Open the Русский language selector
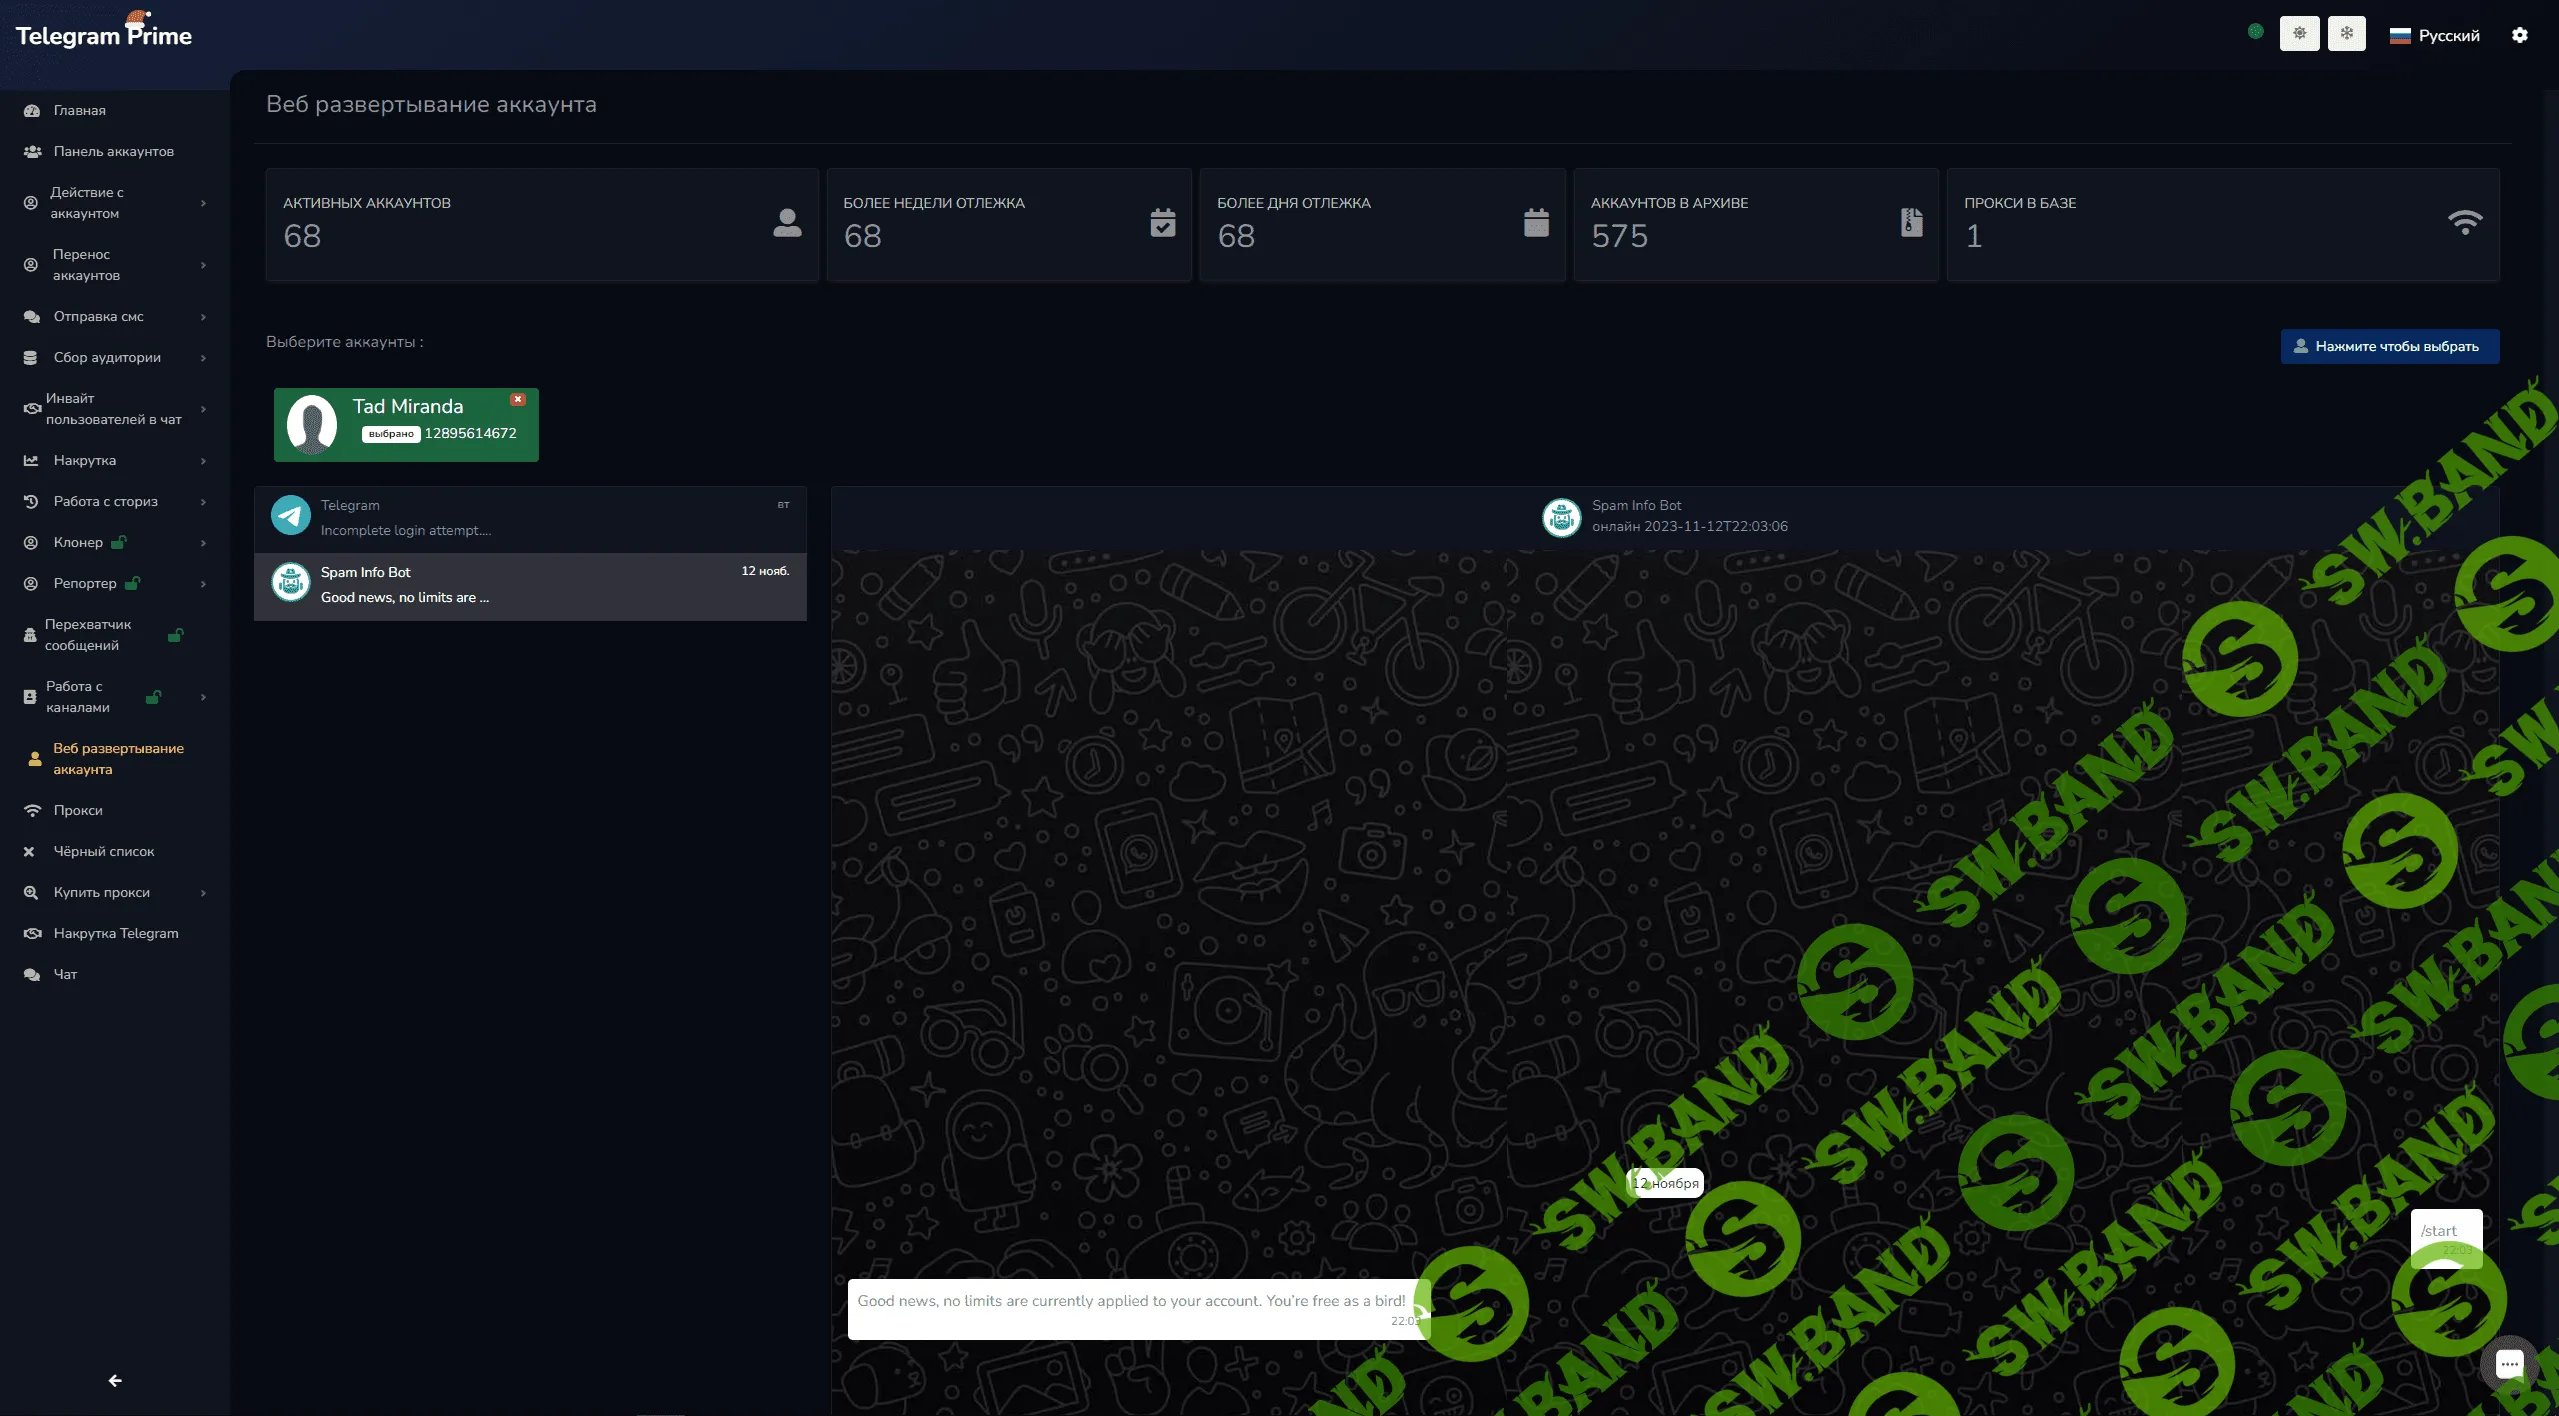The width and height of the screenshot is (2559, 1416). [2434, 35]
